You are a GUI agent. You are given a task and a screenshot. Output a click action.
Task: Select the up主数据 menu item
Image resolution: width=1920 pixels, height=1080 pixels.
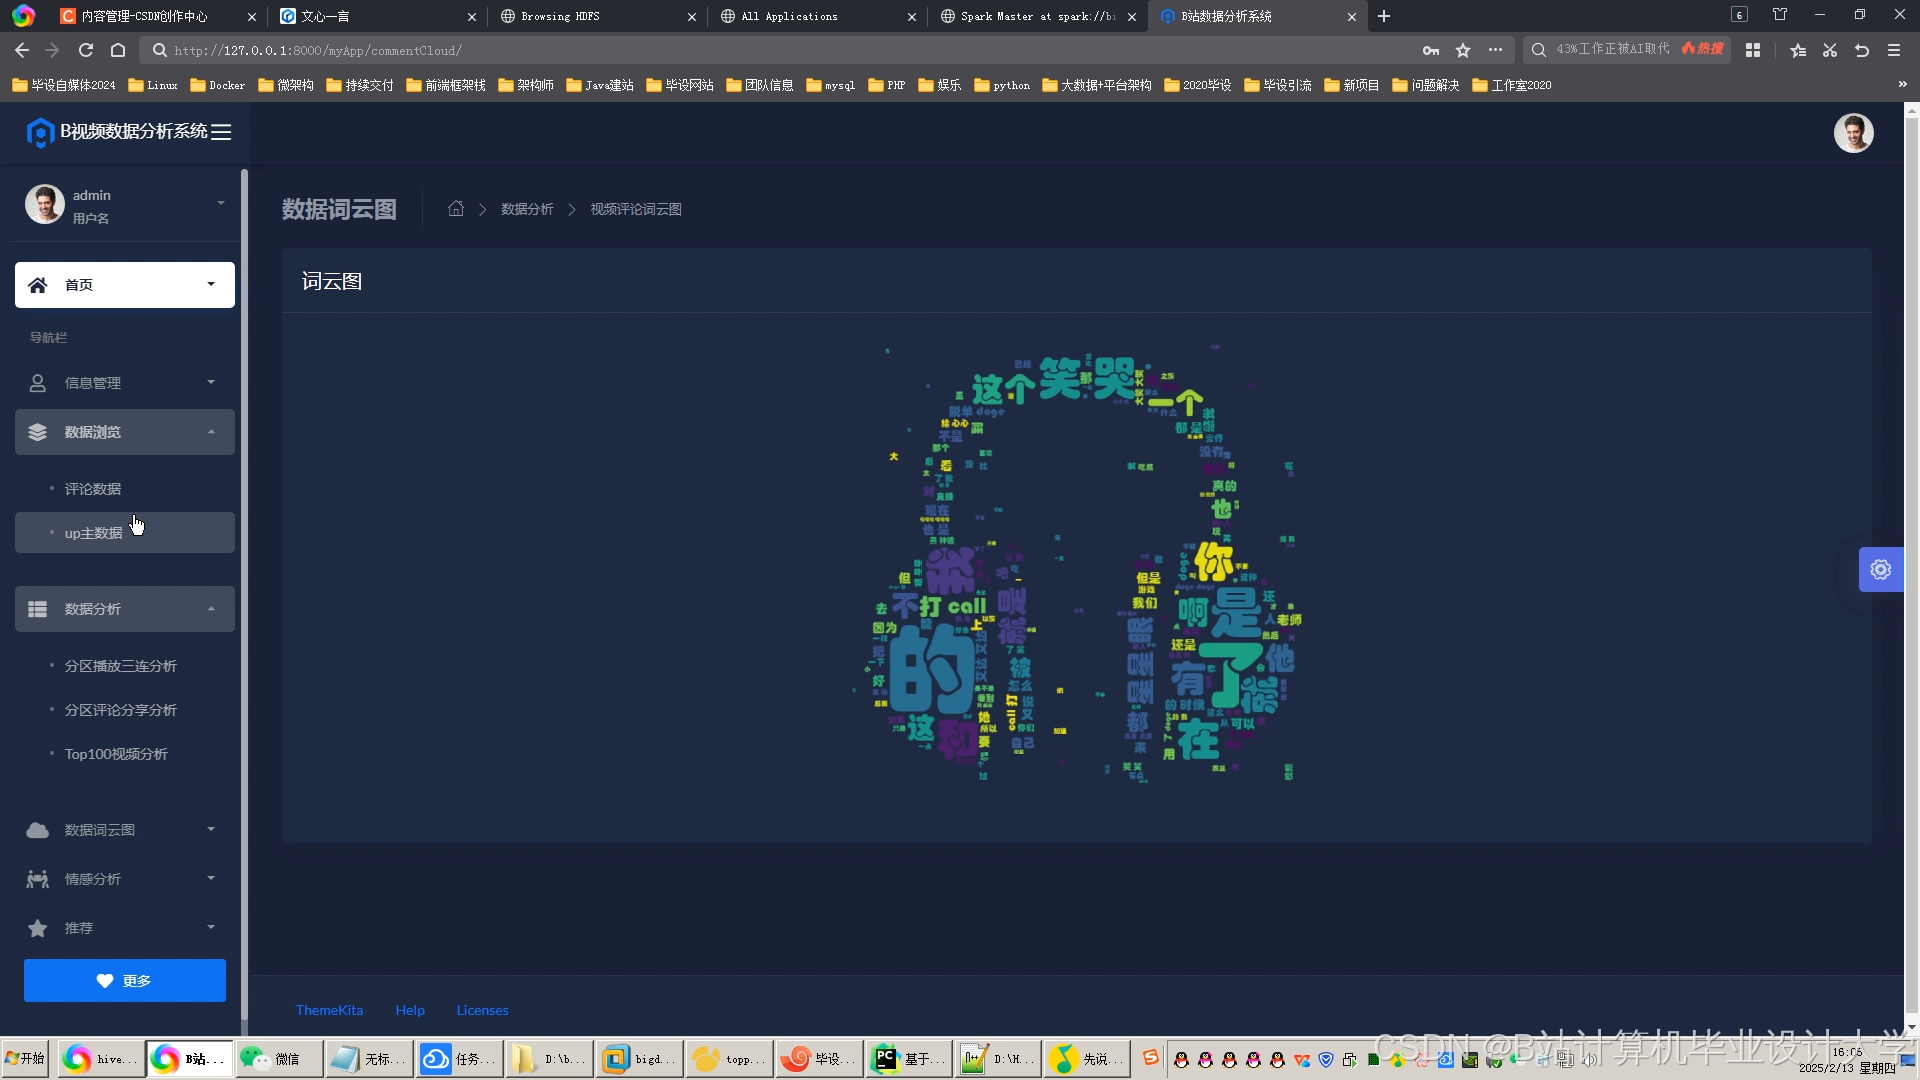tap(94, 533)
